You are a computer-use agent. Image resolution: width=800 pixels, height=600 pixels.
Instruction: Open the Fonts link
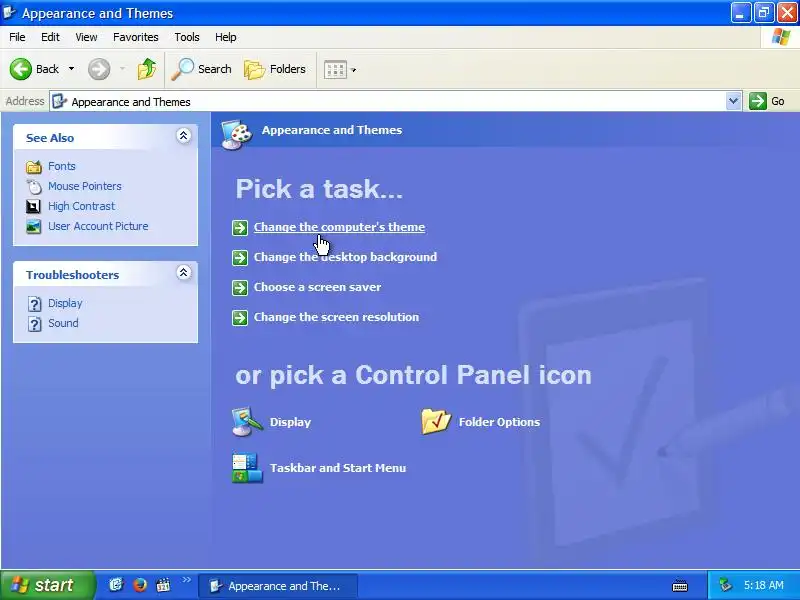click(x=62, y=166)
